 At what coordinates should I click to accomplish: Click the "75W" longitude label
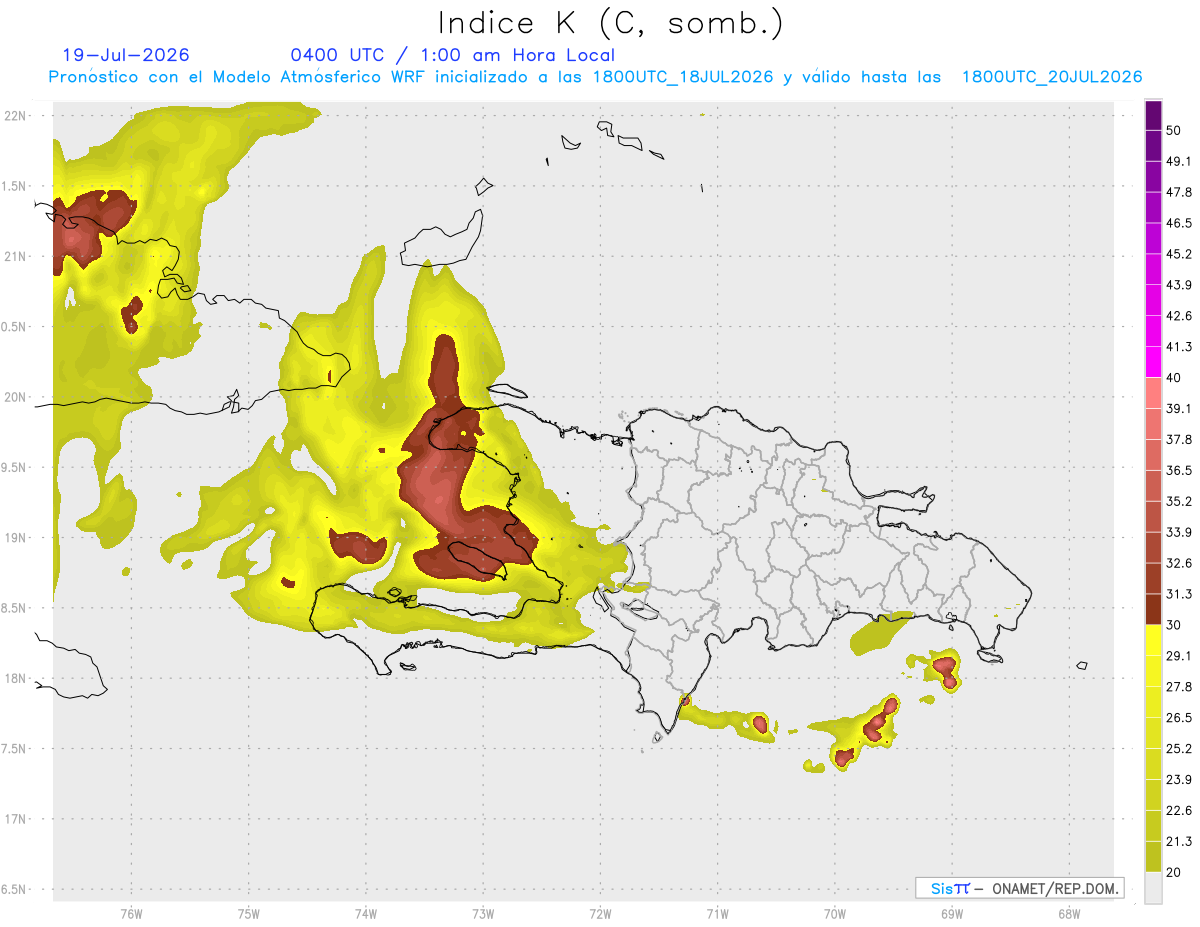249,914
